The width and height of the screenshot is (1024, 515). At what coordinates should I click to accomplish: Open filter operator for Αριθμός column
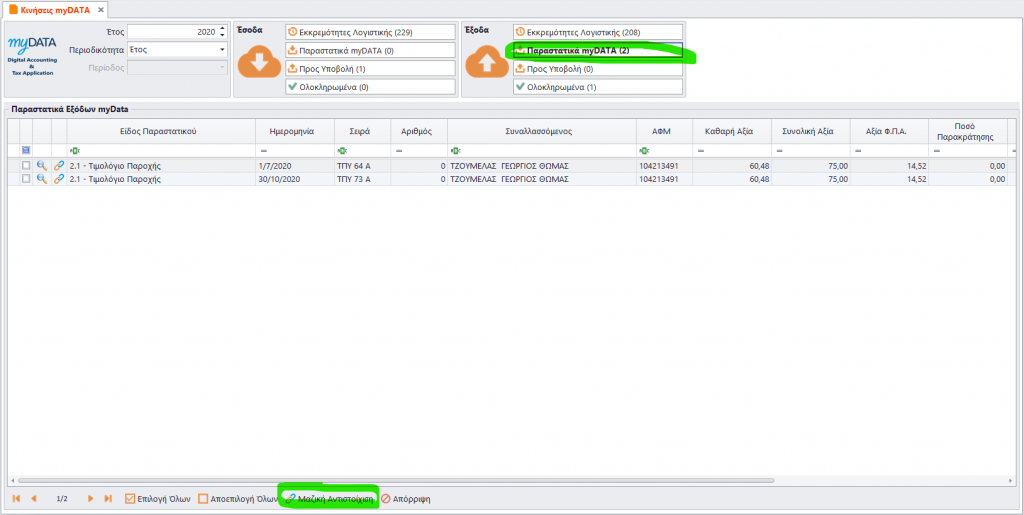point(398,151)
